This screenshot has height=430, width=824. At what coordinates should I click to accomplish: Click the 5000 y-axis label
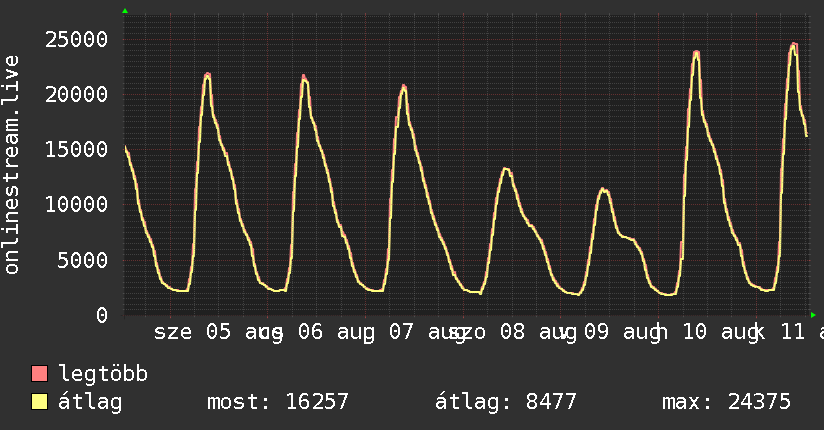click(x=83, y=260)
